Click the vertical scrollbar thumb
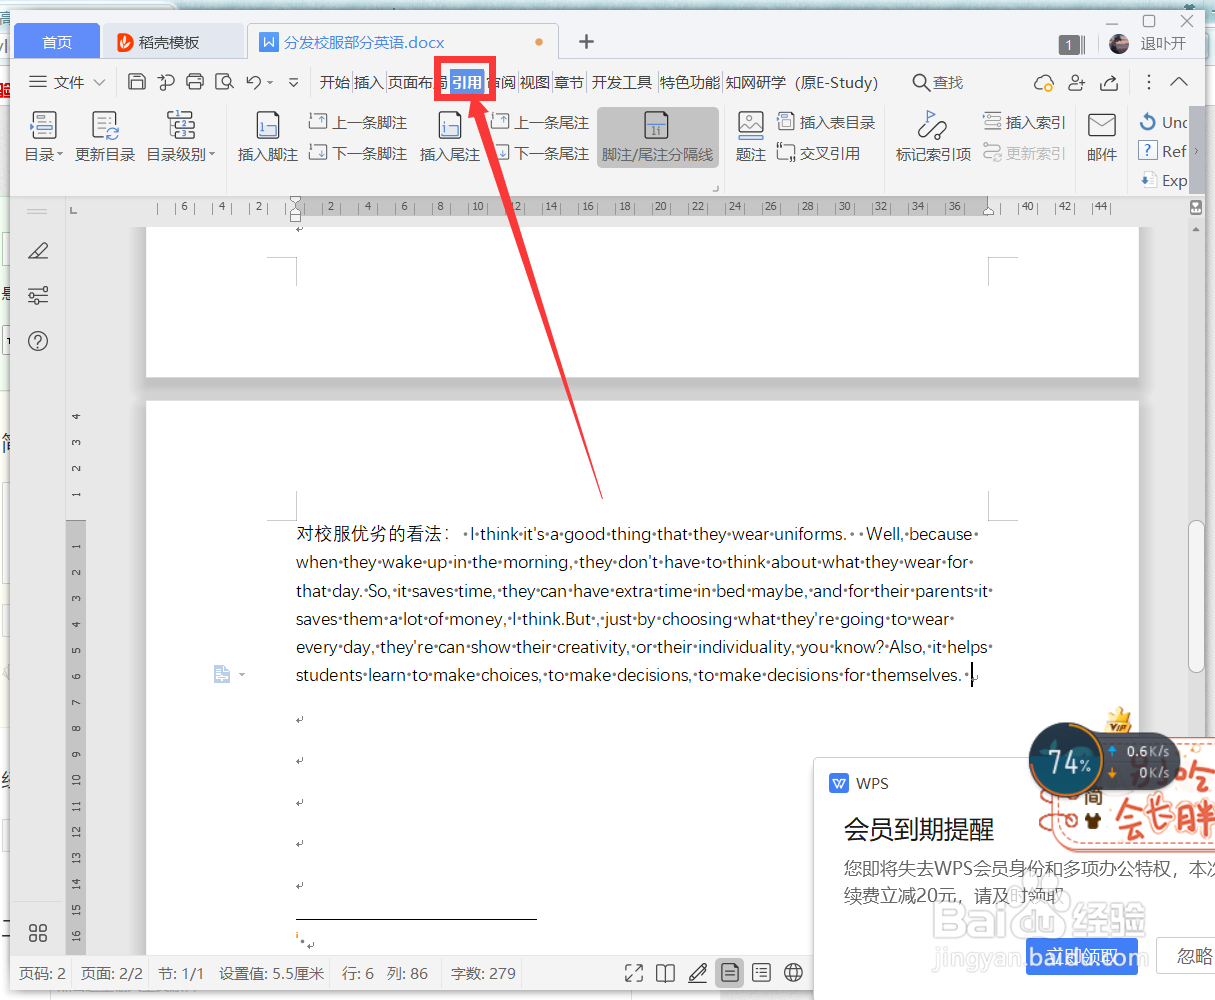Screen dimensions: 1215x1000 pyautogui.click(x=1196, y=597)
